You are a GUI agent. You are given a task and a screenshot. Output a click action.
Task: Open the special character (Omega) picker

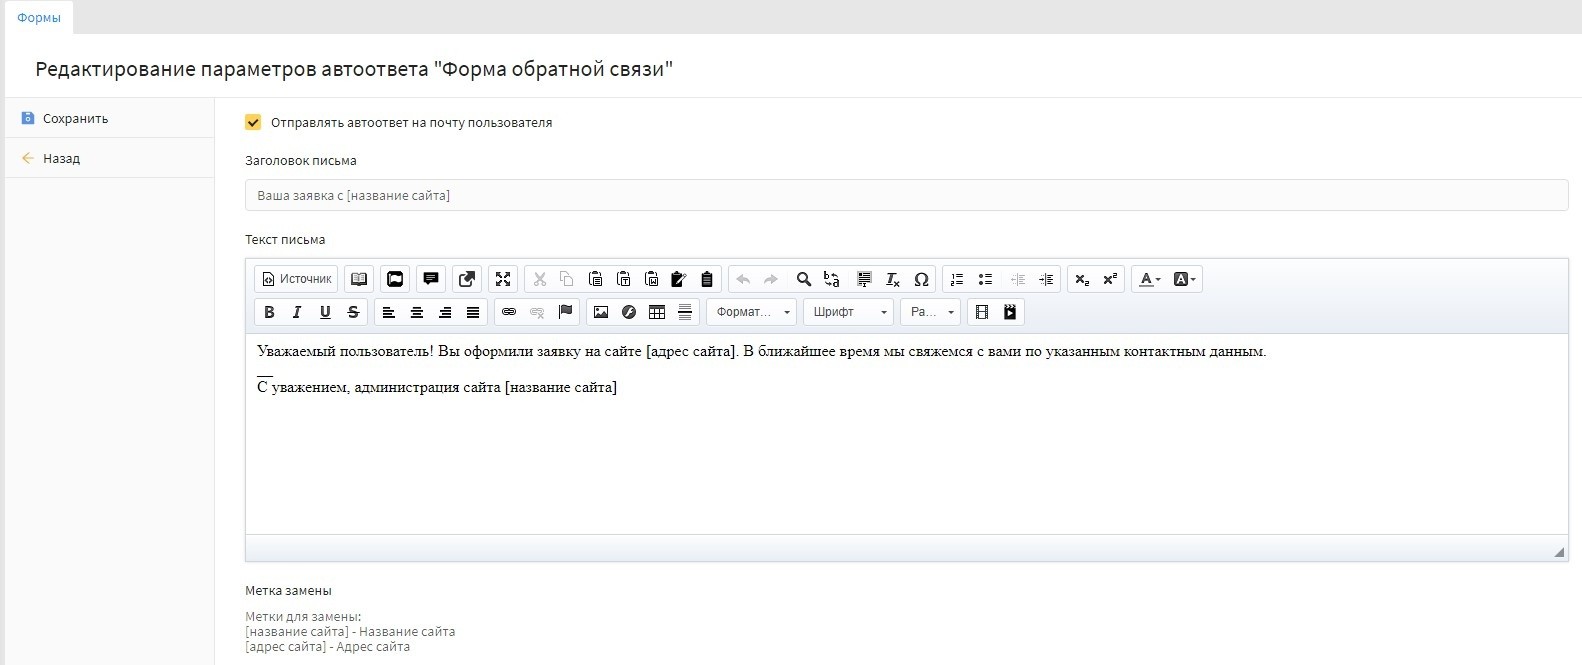click(921, 279)
